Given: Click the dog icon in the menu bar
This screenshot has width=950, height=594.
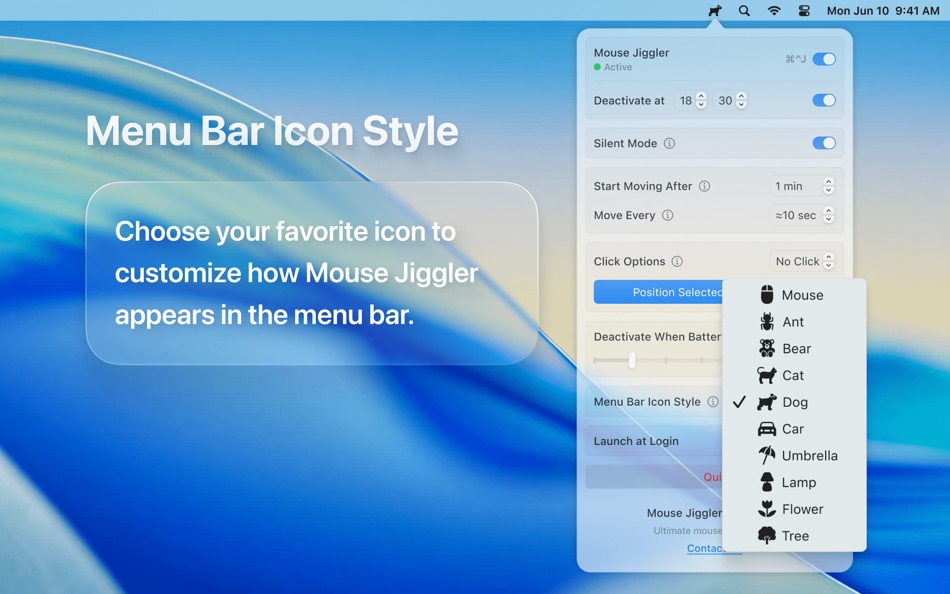Looking at the screenshot, I should tap(715, 11).
